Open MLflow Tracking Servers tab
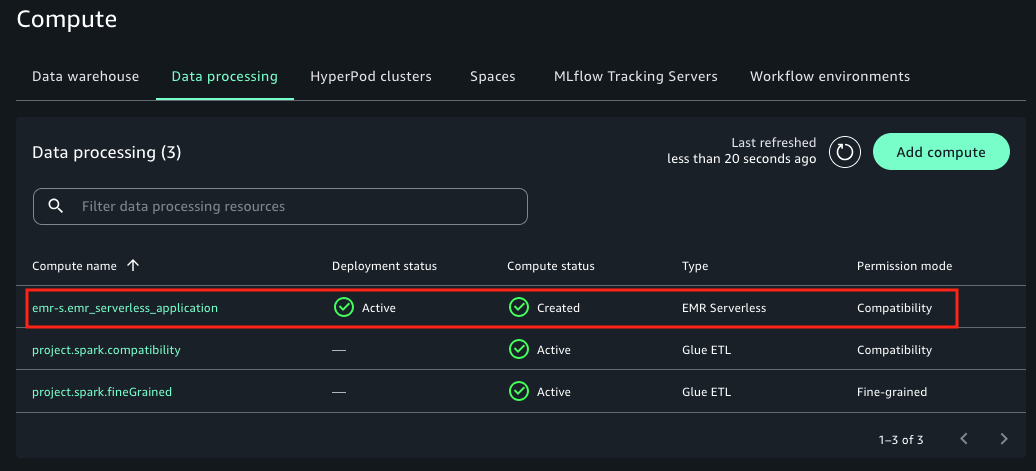 pos(636,77)
